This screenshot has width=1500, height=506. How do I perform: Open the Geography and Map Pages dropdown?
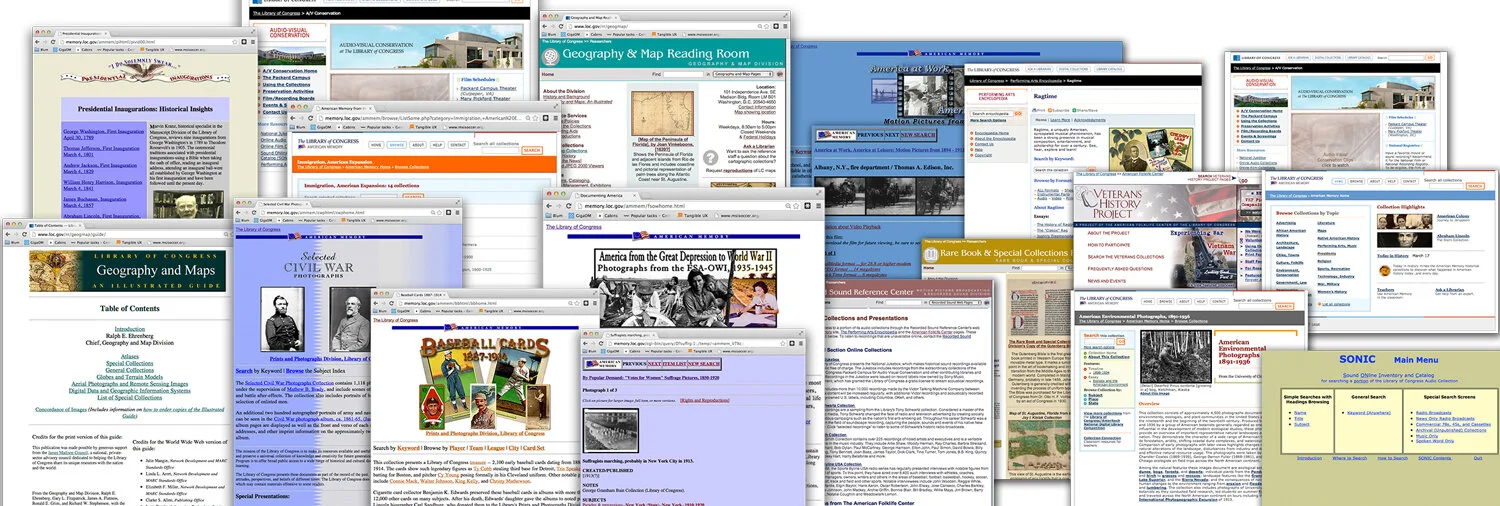[743, 74]
